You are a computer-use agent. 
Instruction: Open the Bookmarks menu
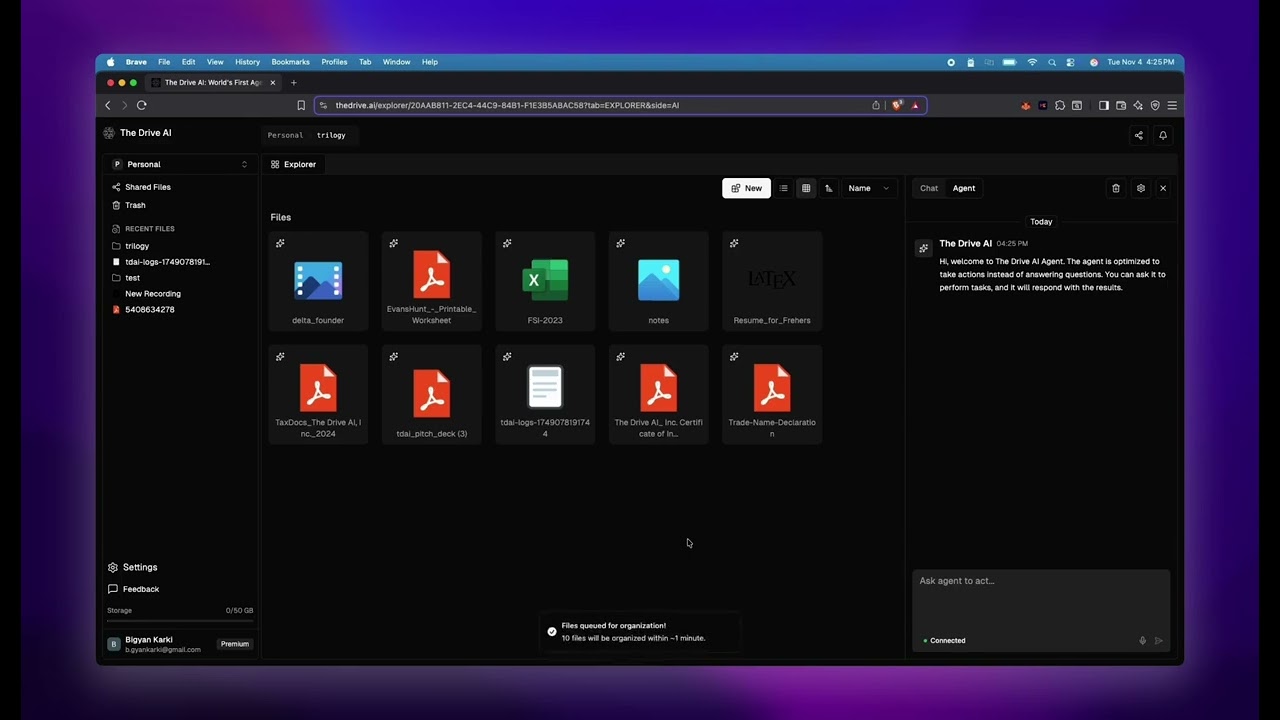[x=290, y=62]
